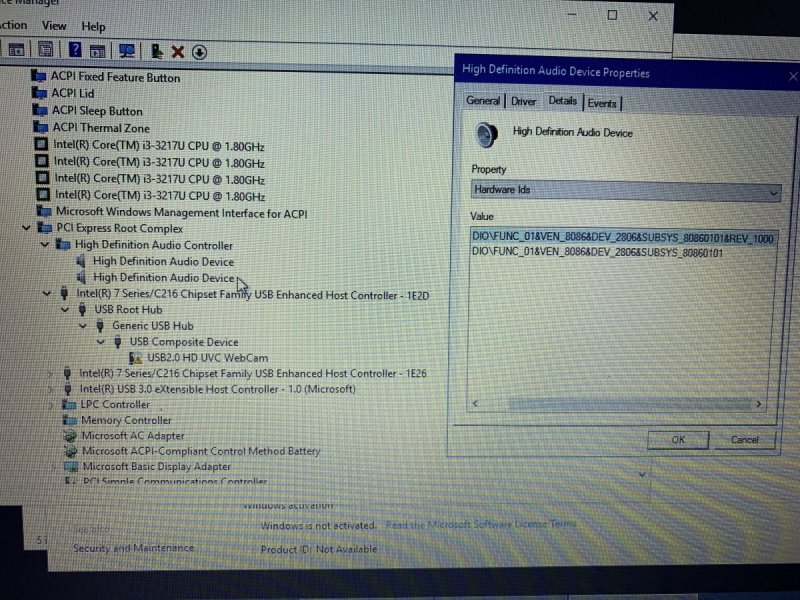Click the Microsoft AC Adapter icon
The width and height of the screenshot is (800, 600).
[70, 435]
